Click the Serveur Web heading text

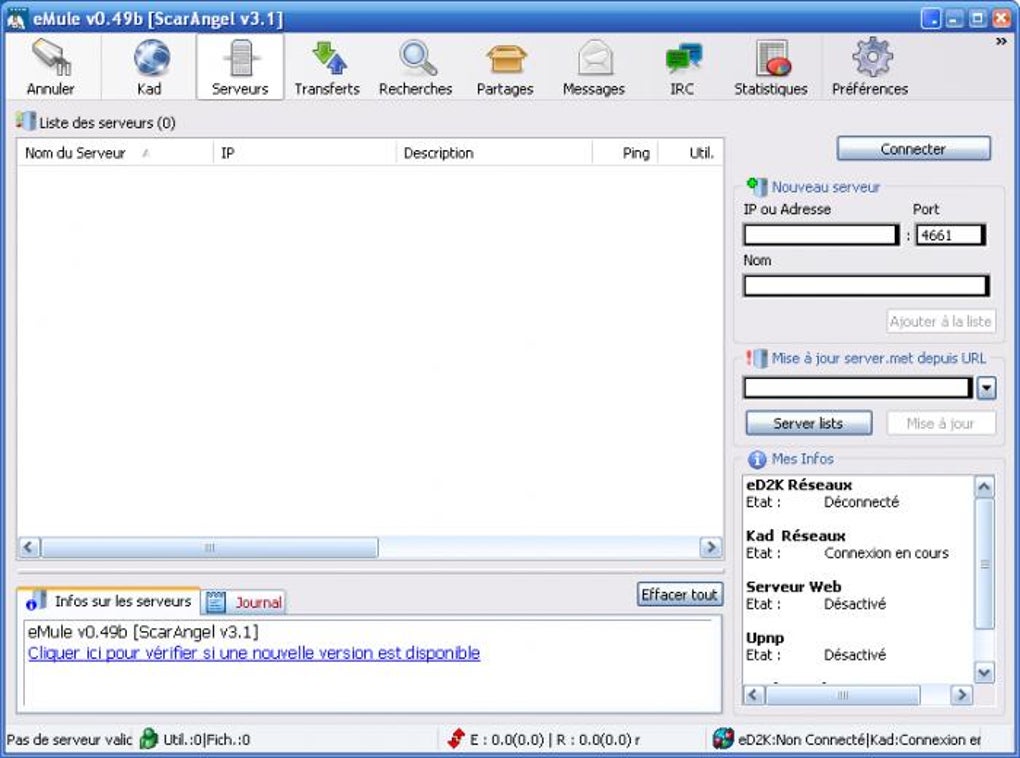(x=794, y=587)
